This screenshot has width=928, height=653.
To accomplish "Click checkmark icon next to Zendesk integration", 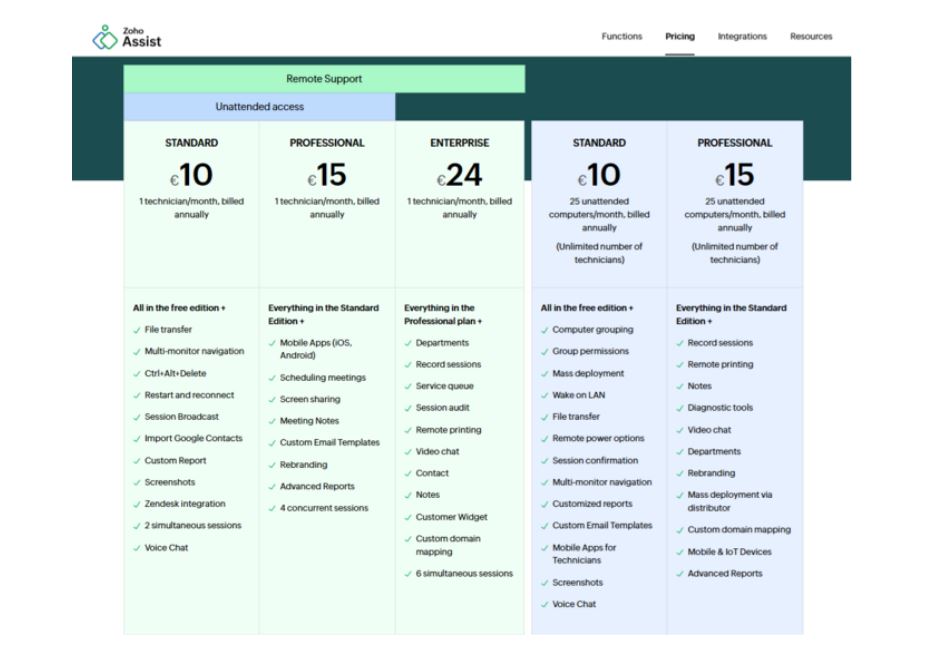I will click(x=137, y=504).
